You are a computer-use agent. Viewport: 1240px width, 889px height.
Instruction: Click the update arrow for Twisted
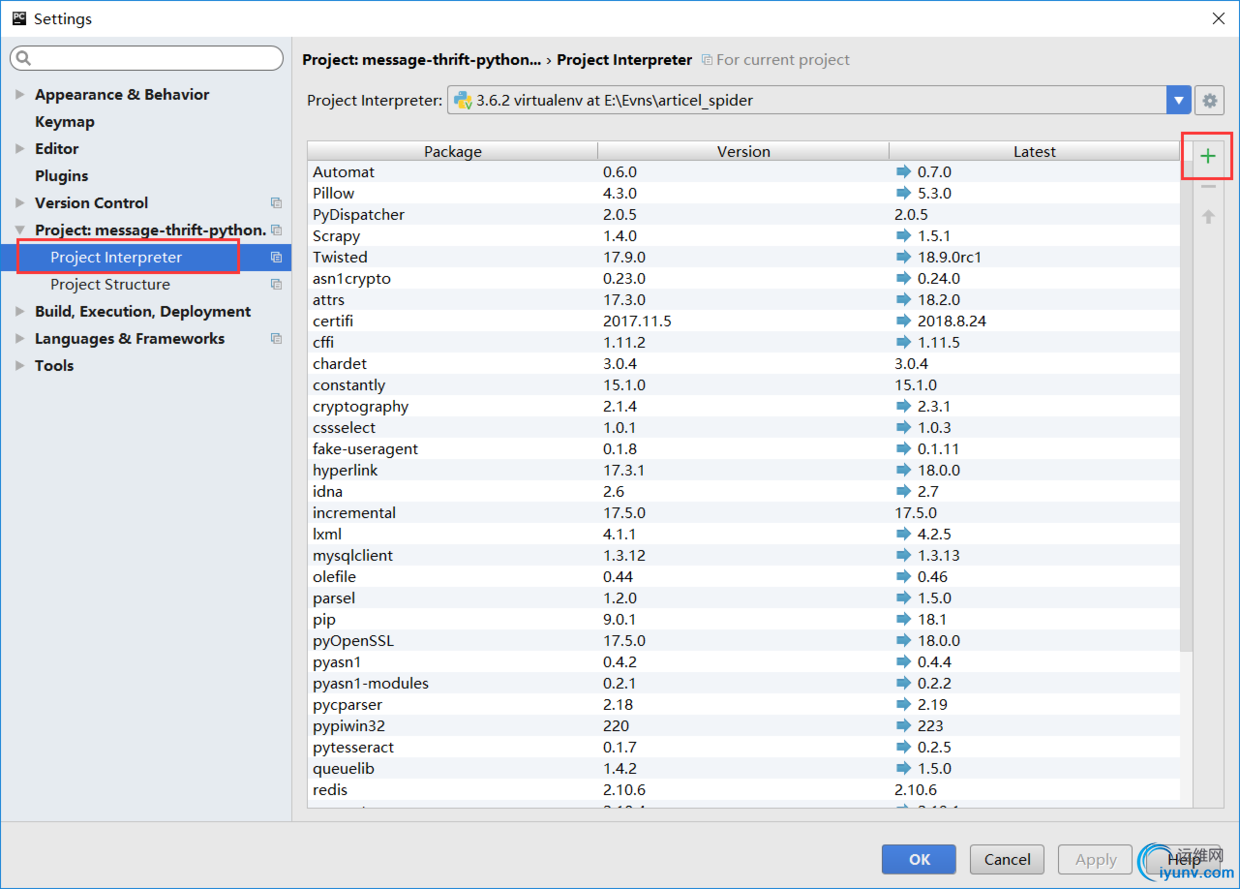tap(904, 257)
